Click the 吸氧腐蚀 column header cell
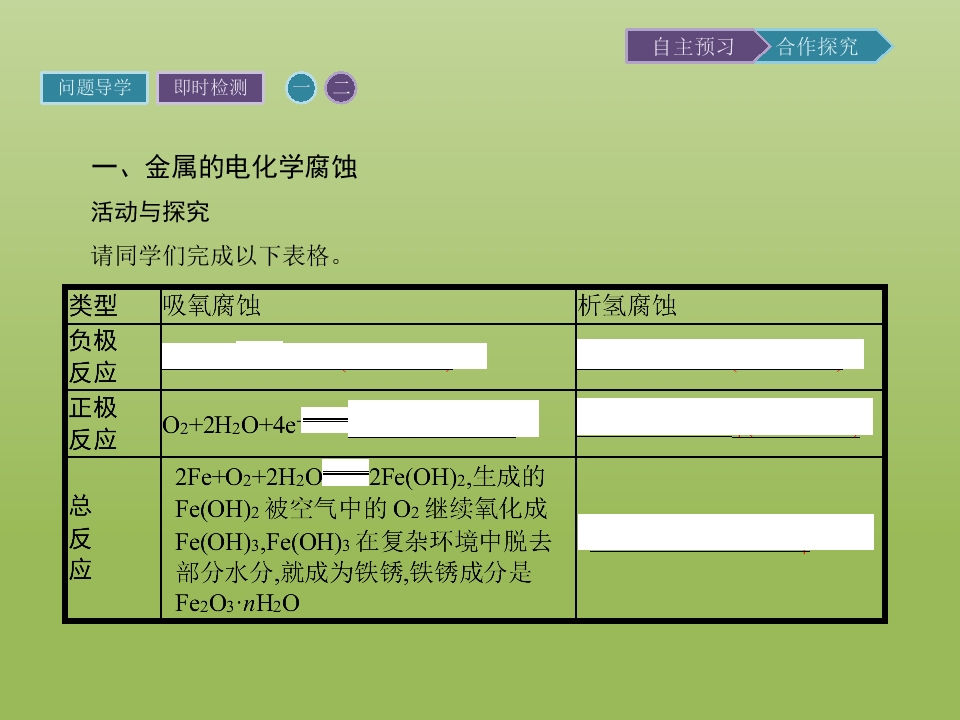The image size is (960, 720). (368, 306)
